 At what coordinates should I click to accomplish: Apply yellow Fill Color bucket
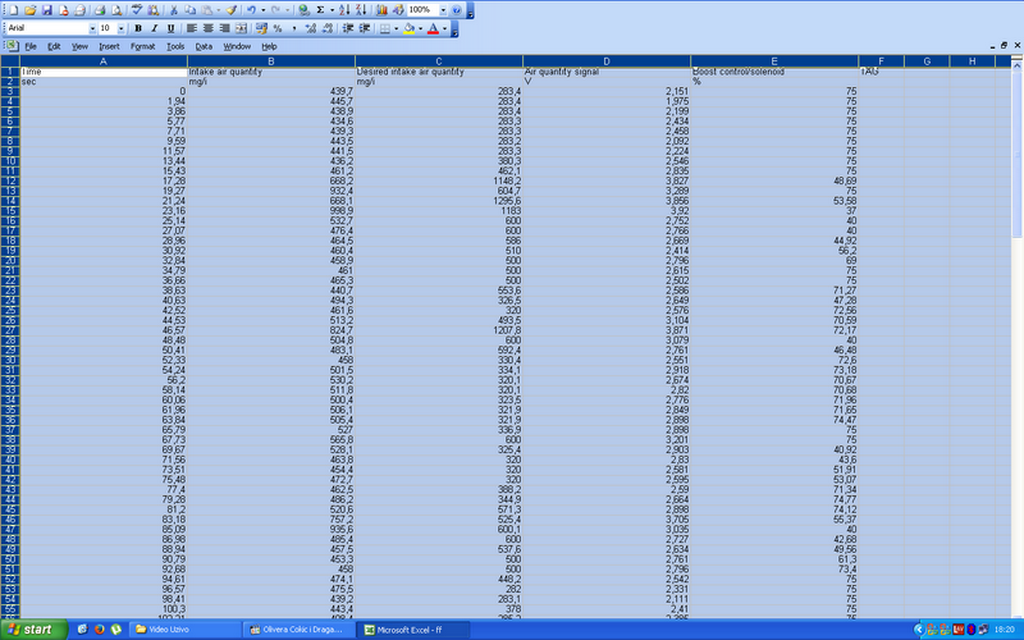point(409,28)
